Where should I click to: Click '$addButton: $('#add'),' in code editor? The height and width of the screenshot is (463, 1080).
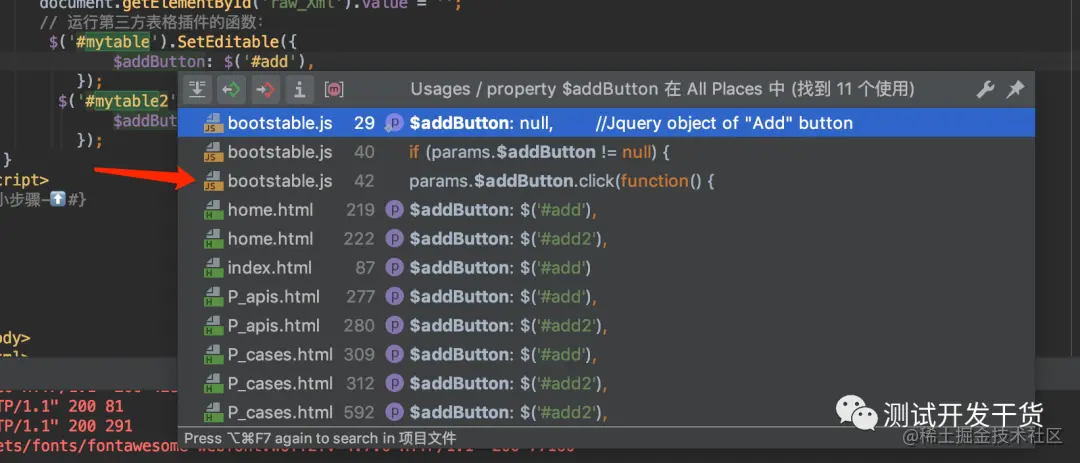214,62
